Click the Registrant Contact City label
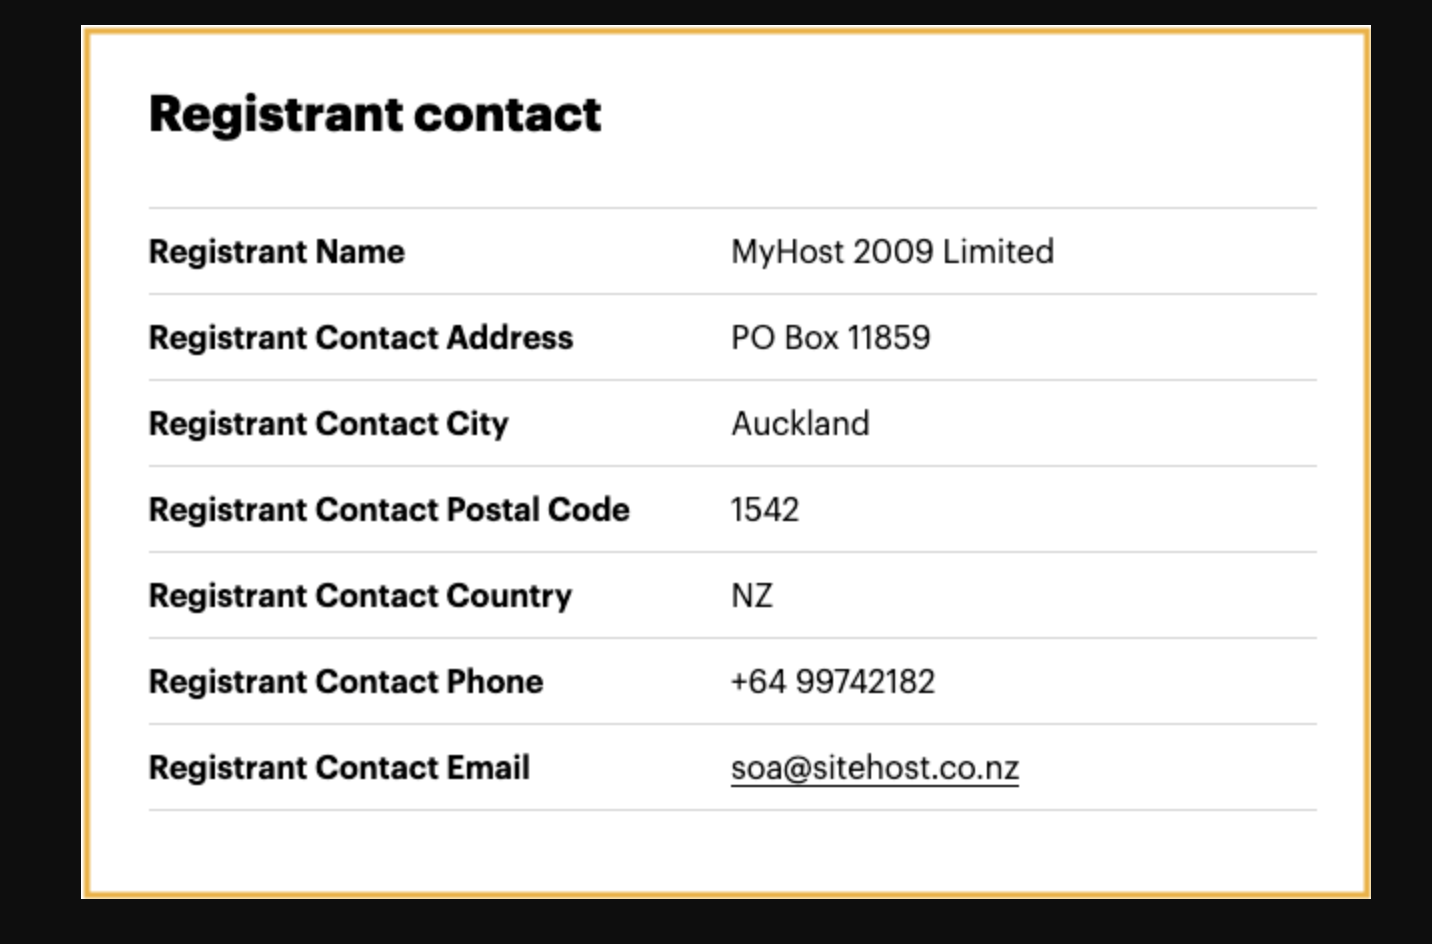The width and height of the screenshot is (1432, 944). 329,424
